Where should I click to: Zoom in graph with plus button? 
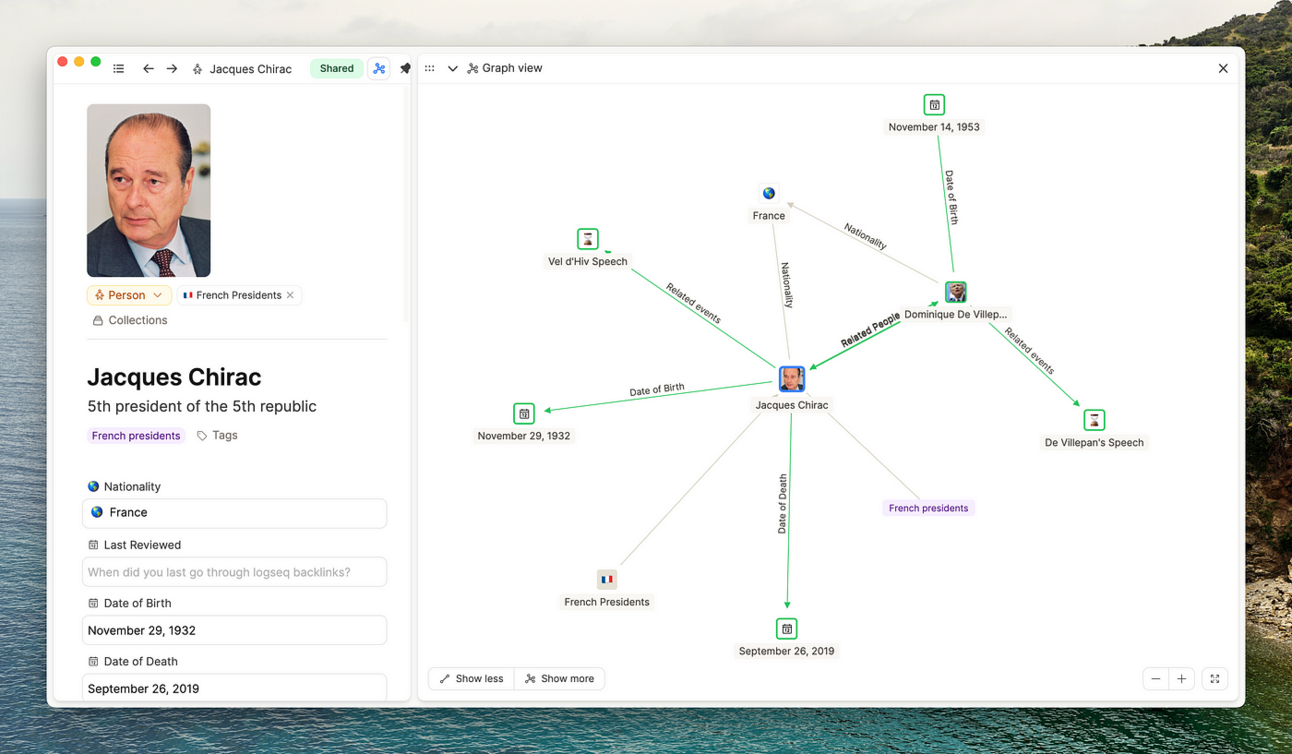coord(1181,679)
